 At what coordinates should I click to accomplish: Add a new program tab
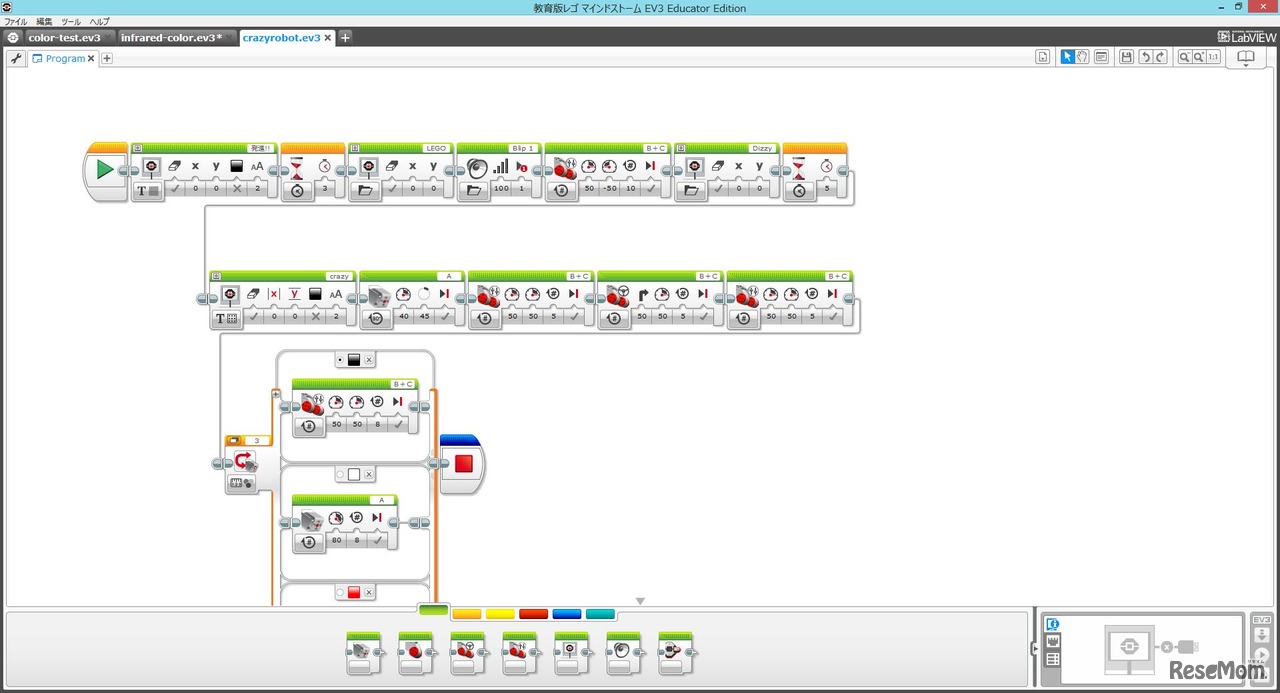tap(107, 58)
